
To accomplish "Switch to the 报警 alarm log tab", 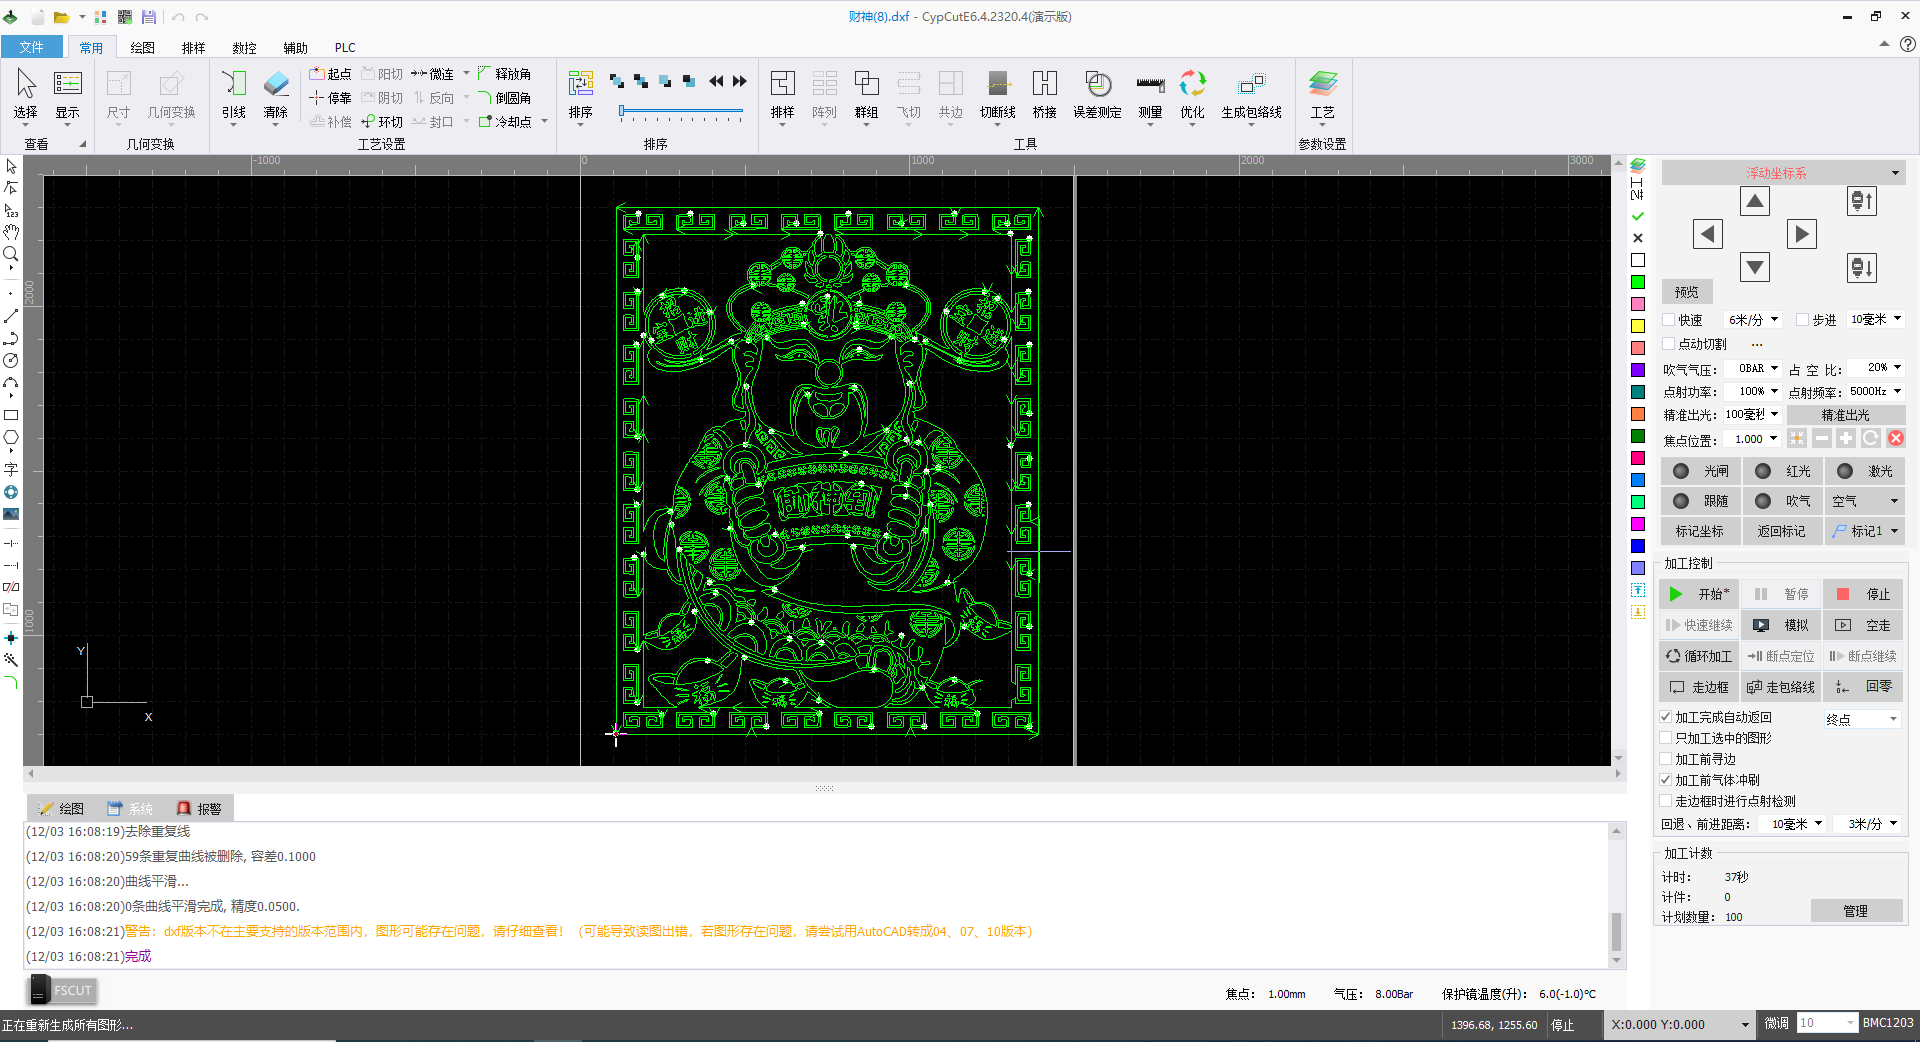I will pos(199,808).
